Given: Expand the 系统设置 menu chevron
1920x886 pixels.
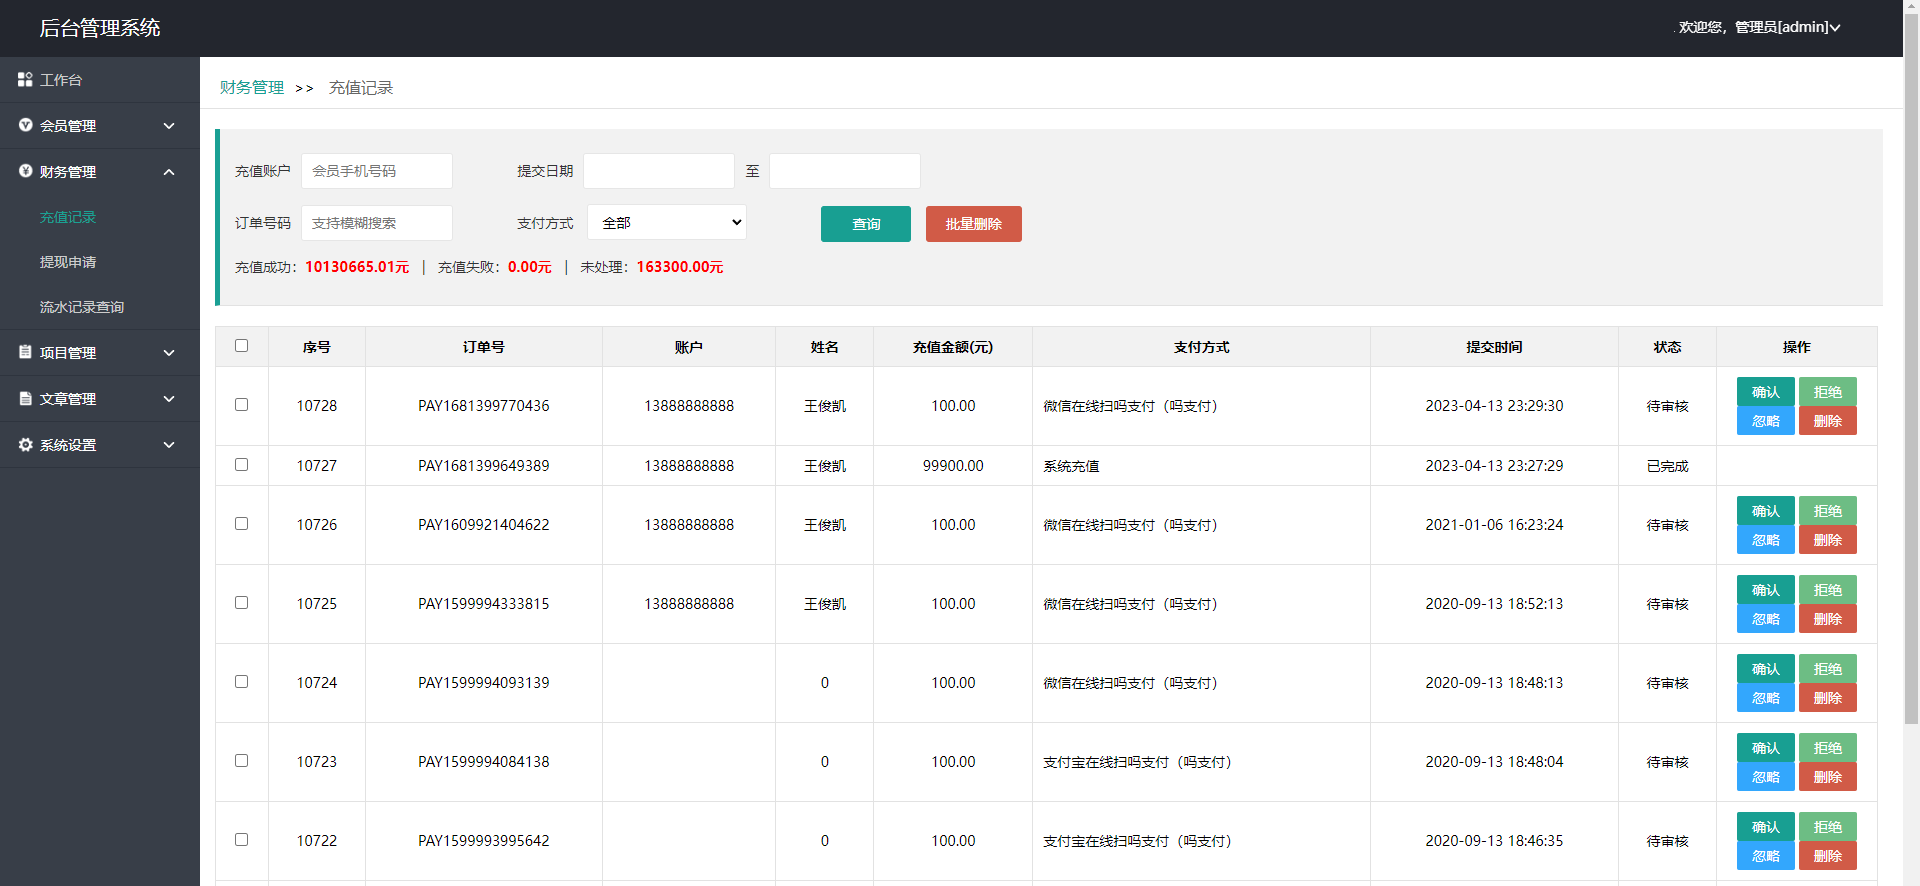Looking at the screenshot, I should tap(169, 445).
